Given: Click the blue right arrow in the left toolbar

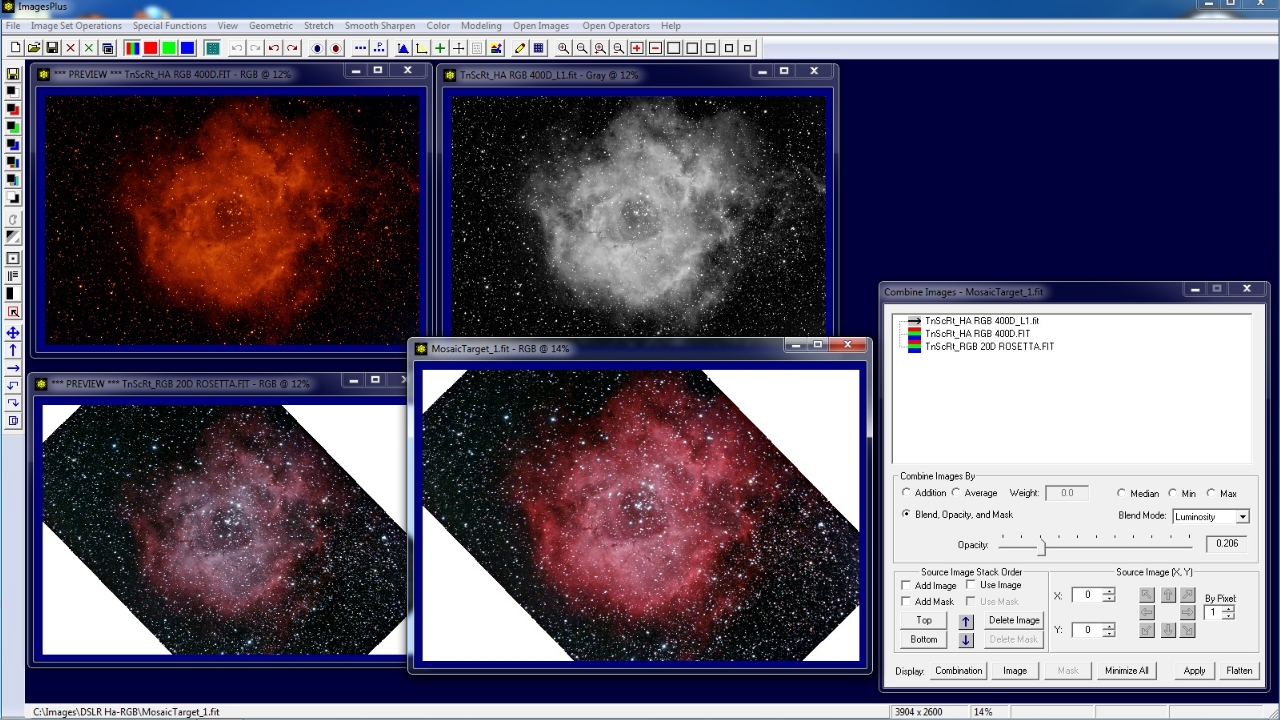Looking at the screenshot, I should click(x=13, y=368).
